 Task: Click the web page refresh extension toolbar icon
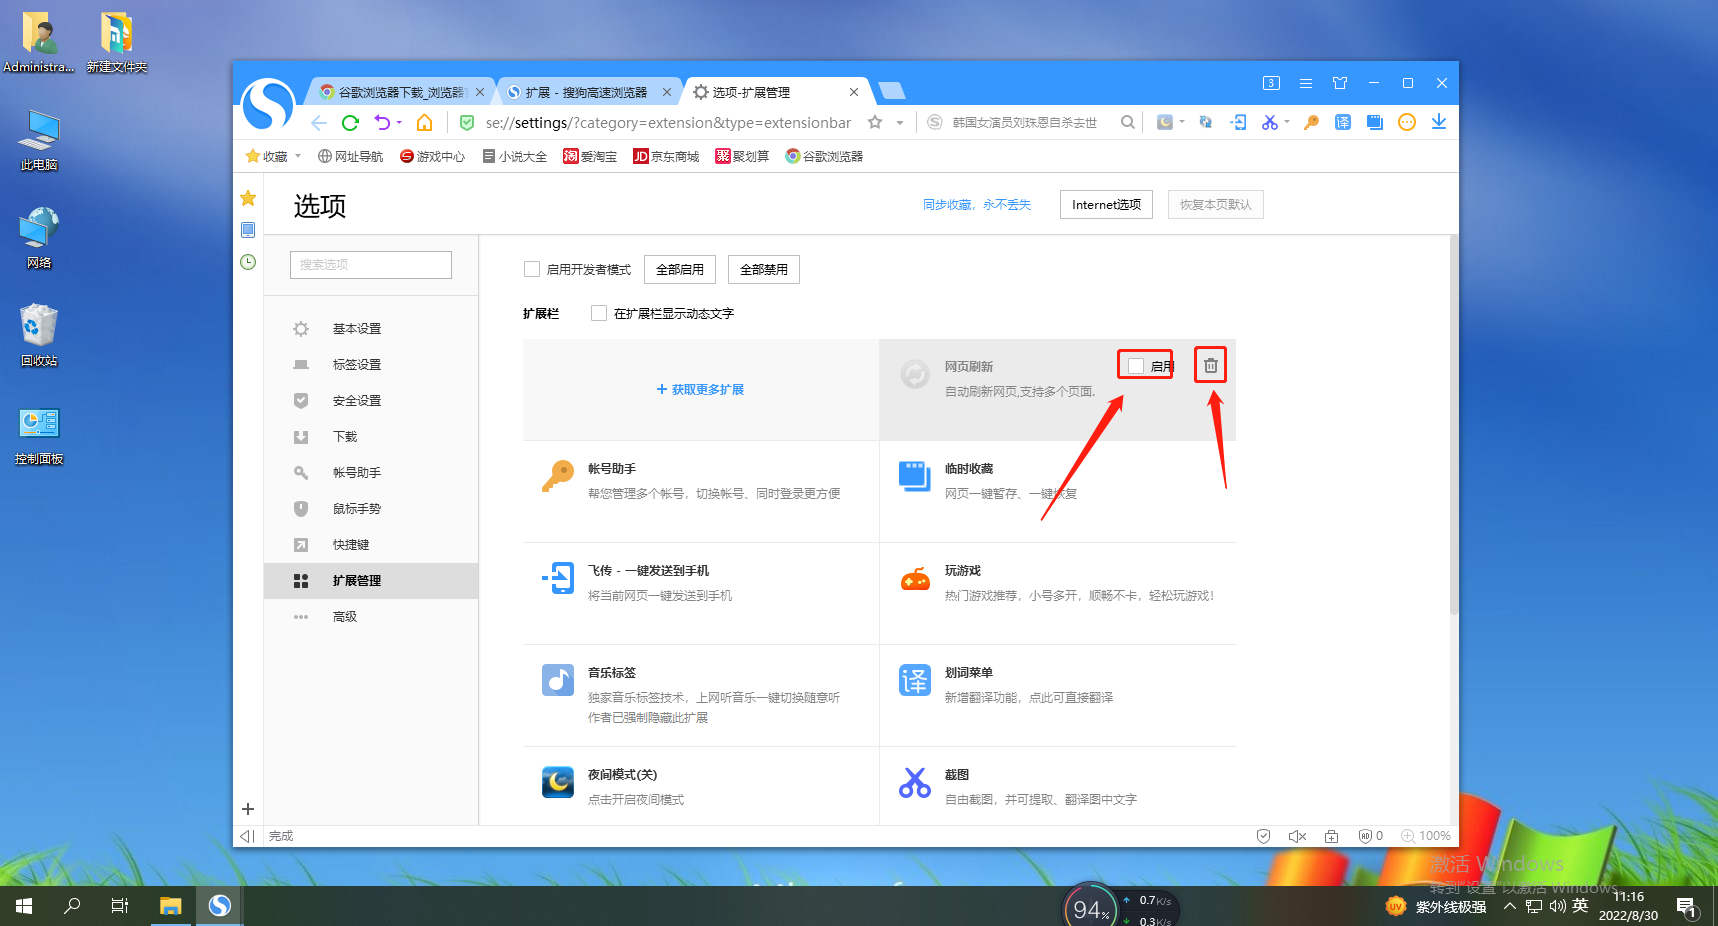1206,122
